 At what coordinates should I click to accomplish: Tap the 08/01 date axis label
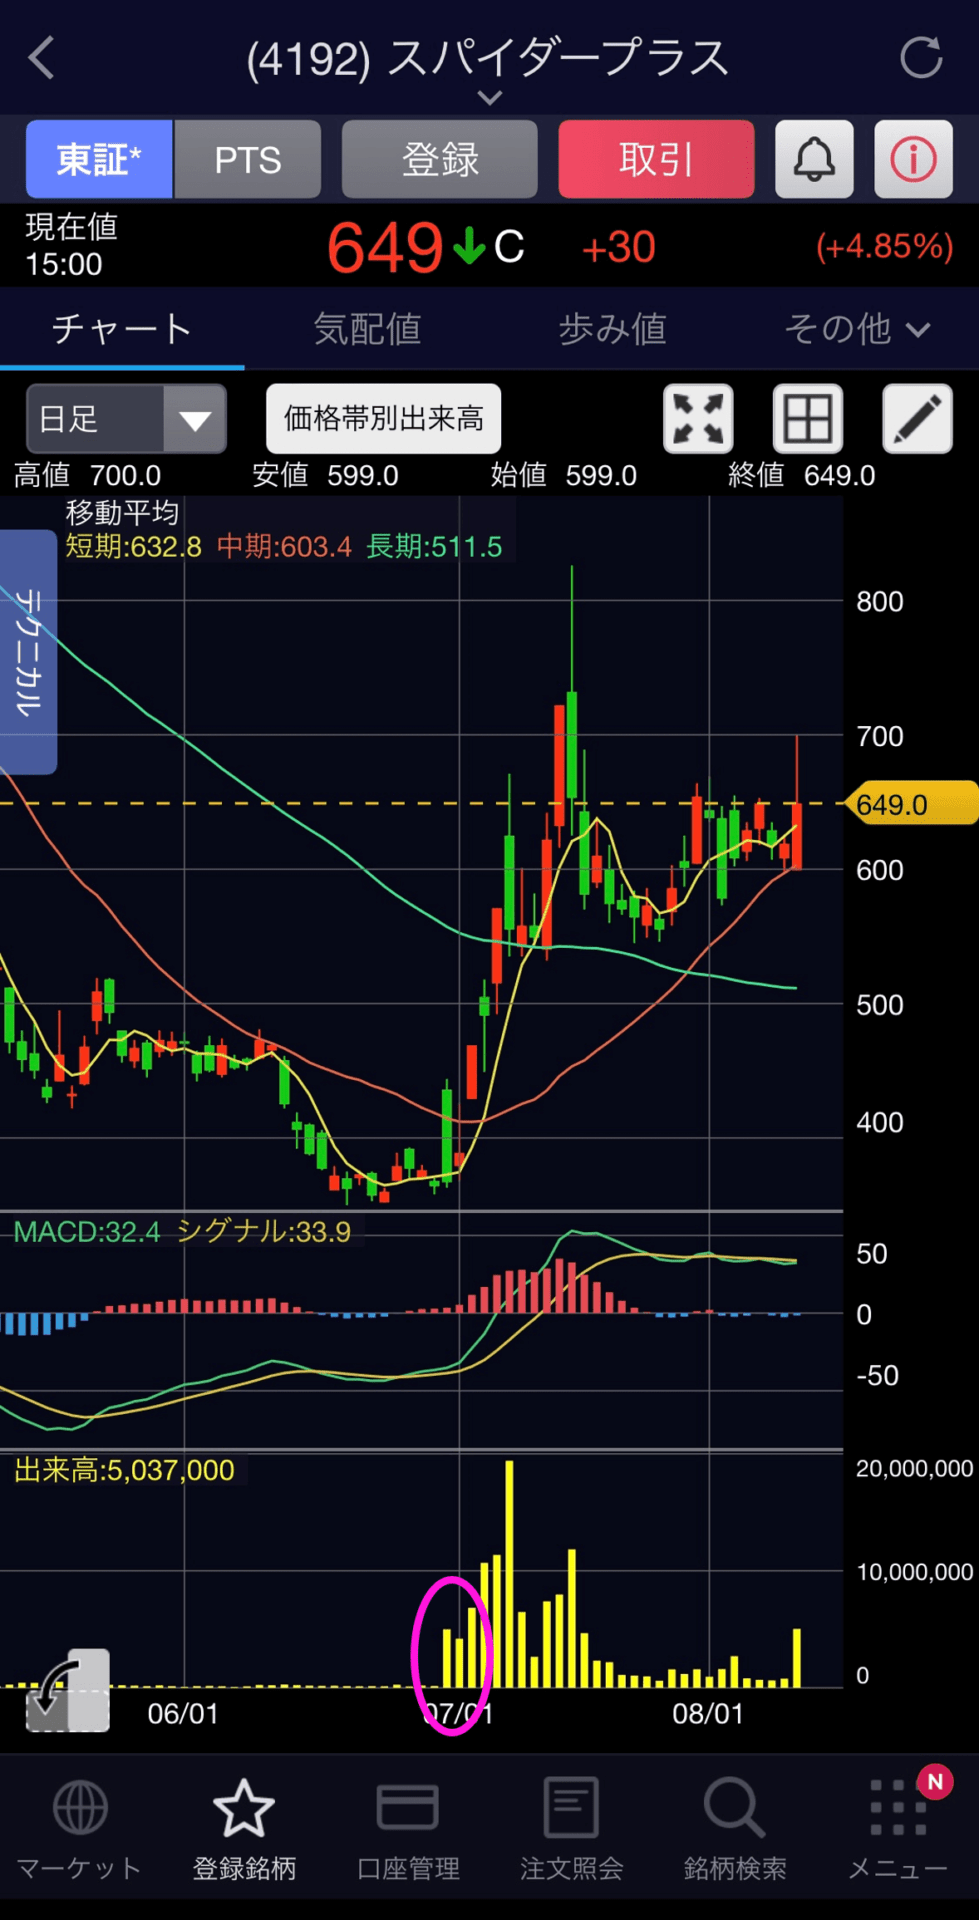point(708,1714)
